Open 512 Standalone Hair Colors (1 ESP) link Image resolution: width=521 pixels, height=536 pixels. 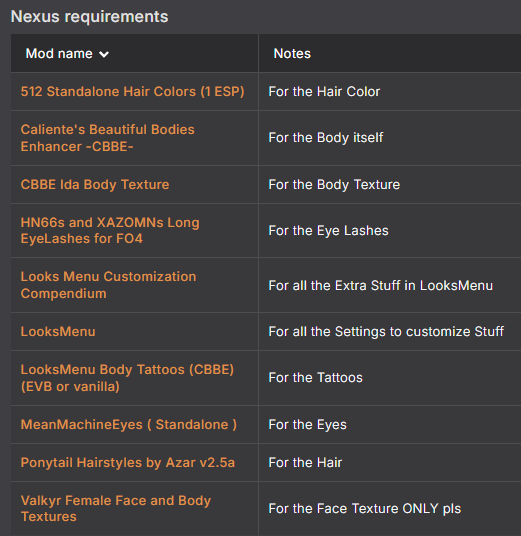click(x=132, y=92)
